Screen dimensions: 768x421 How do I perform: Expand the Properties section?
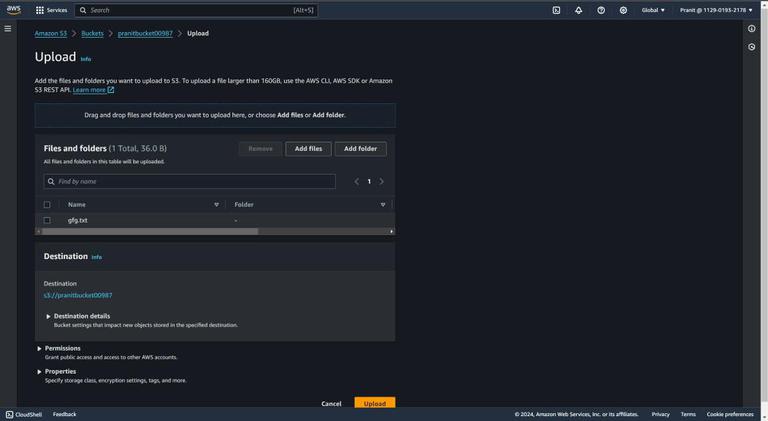click(x=39, y=372)
